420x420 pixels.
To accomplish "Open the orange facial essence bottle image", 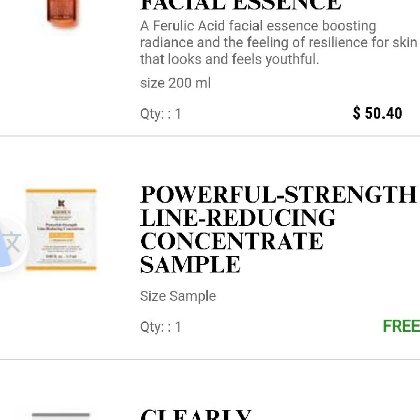I will 62,12.
